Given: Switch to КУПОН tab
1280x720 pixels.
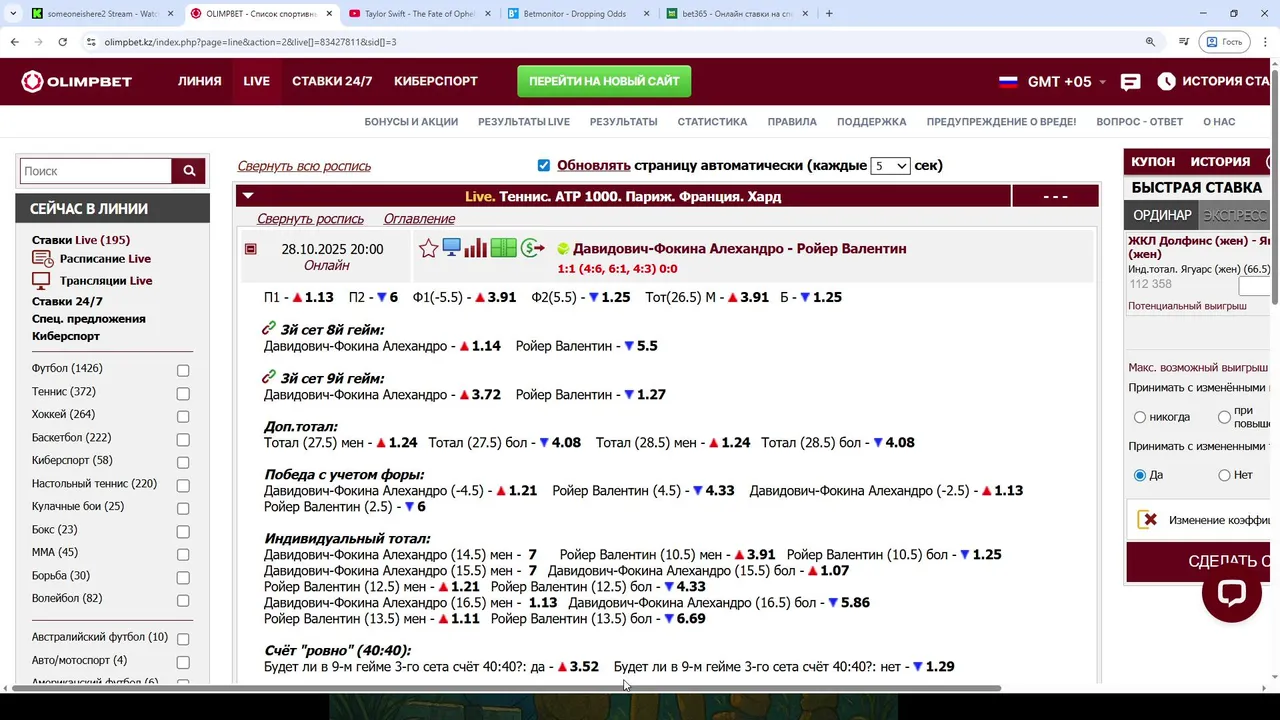Looking at the screenshot, I should (x=1153, y=161).
